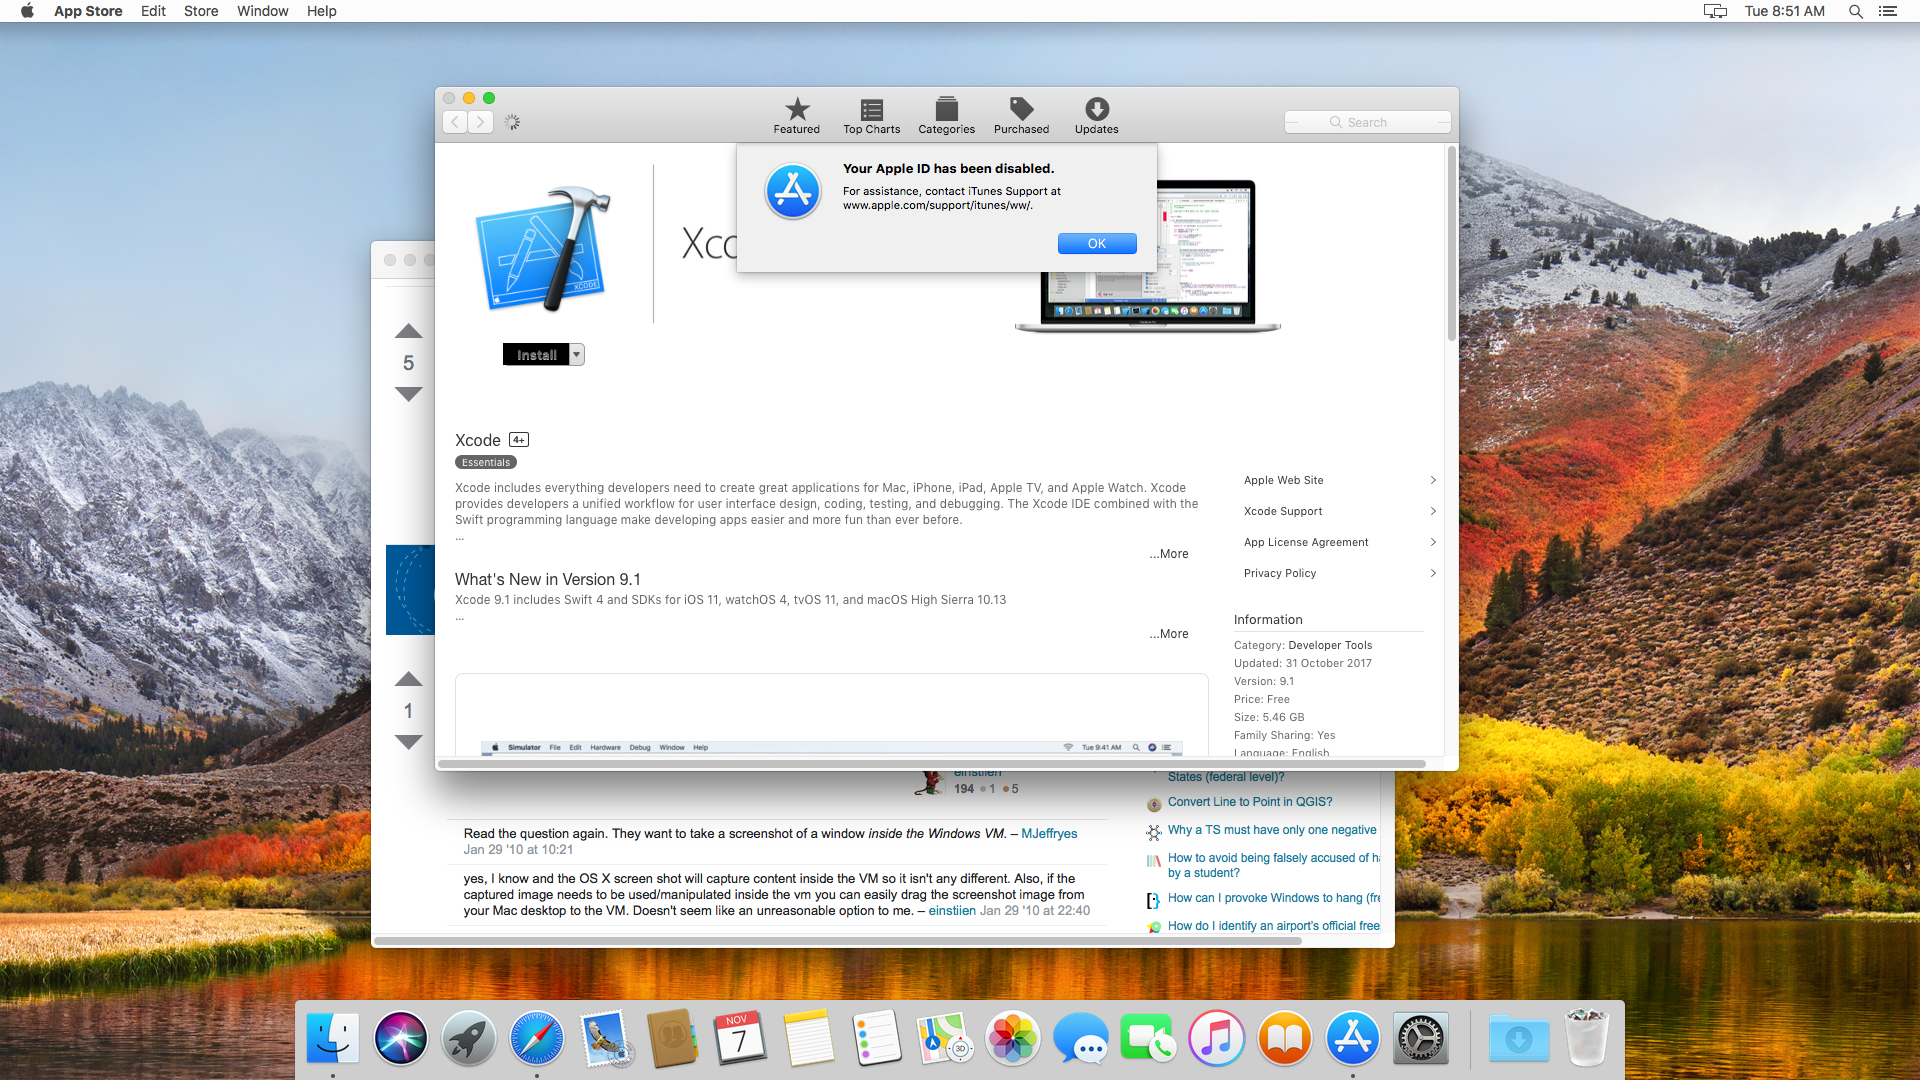Click the App Store search field
The height and width of the screenshot is (1080, 1920).
pyautogui.click(x=1367, y=122)
